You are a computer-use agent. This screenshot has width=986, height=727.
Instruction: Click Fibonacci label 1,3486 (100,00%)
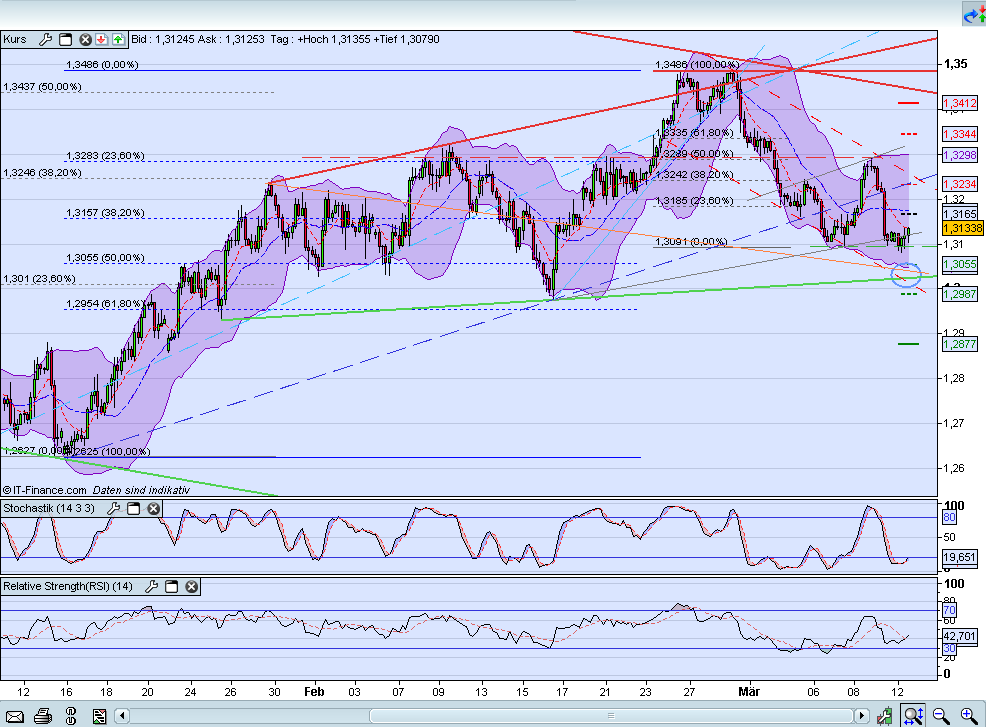pyautogui.click(x=697, y=65)
